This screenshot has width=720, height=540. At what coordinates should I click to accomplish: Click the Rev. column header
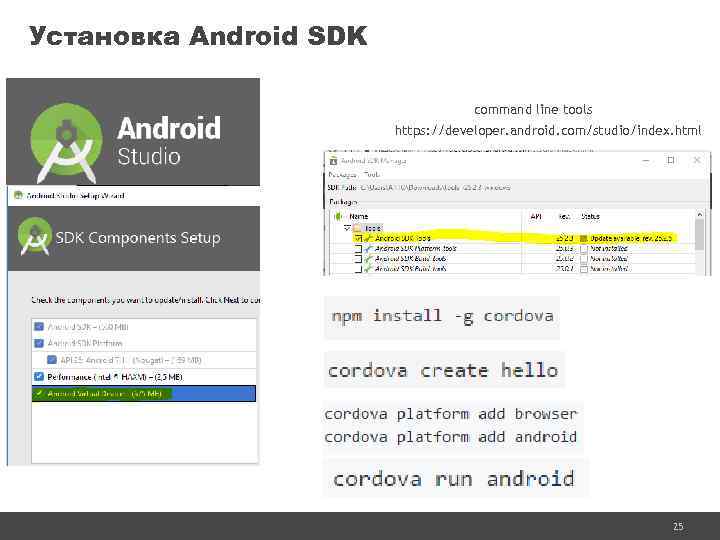[x=564, y=216]
